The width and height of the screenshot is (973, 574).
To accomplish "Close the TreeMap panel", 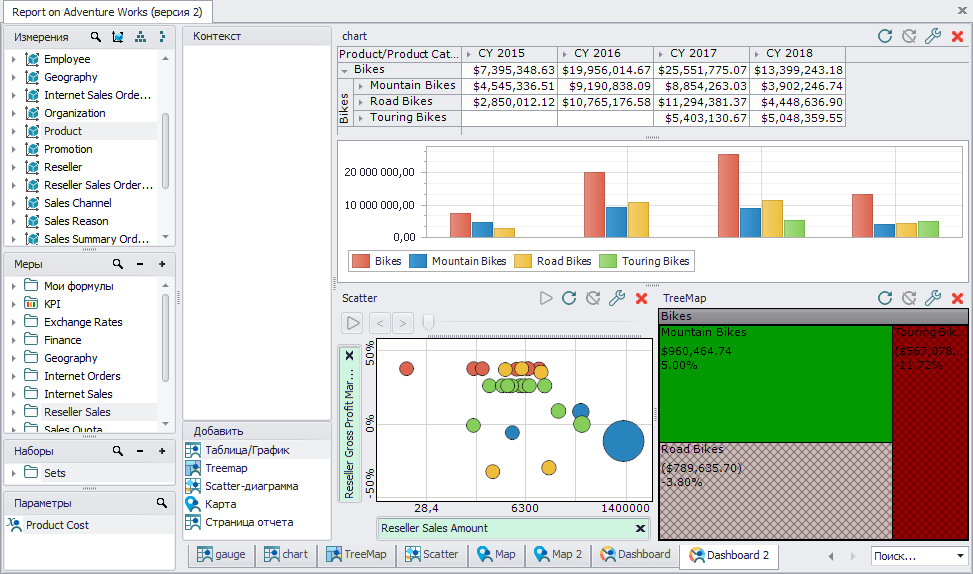I will [x=957, y=298].
